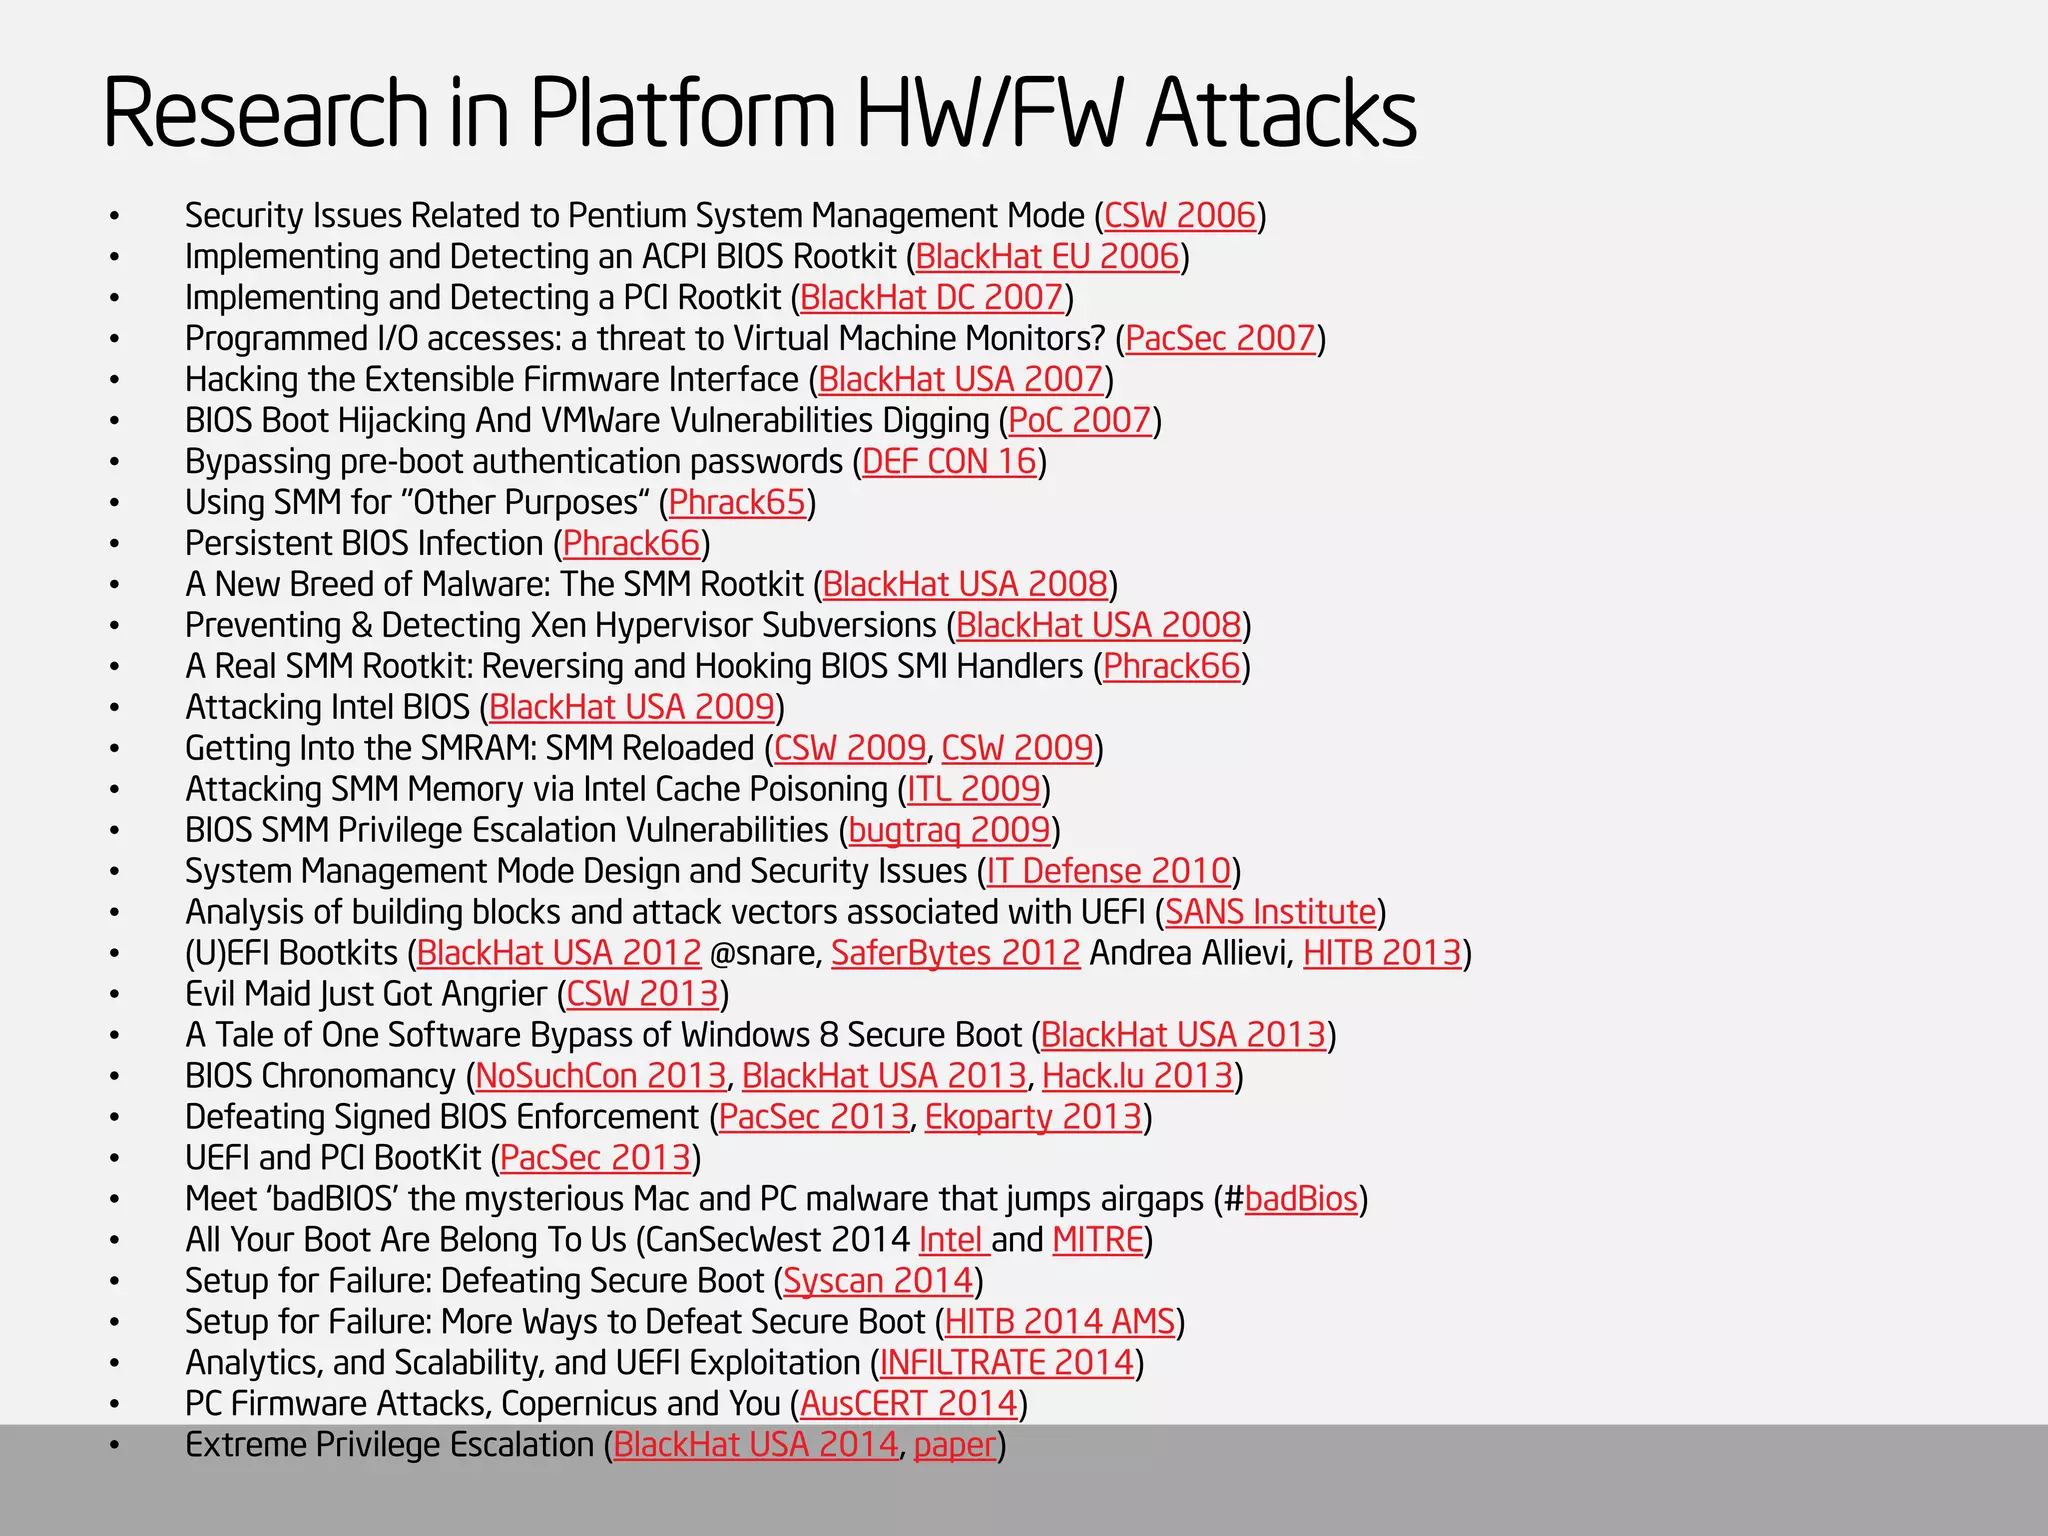Follow the INFILTRATE 2014 link

coord(1007,1364)
